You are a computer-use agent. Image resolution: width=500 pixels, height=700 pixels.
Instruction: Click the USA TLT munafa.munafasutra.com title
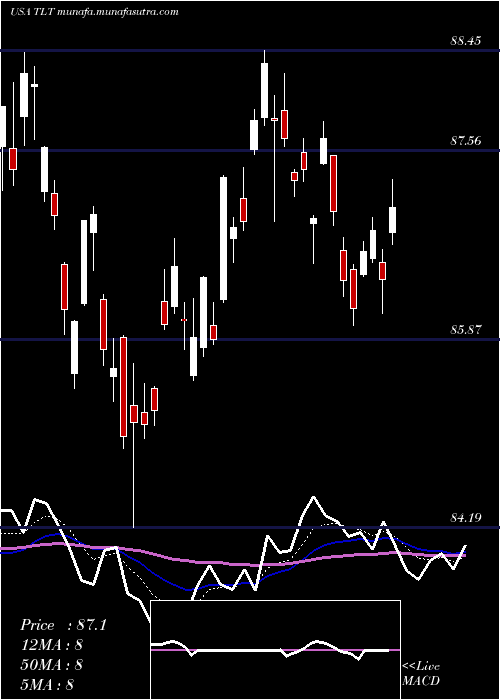pos(94,12)
